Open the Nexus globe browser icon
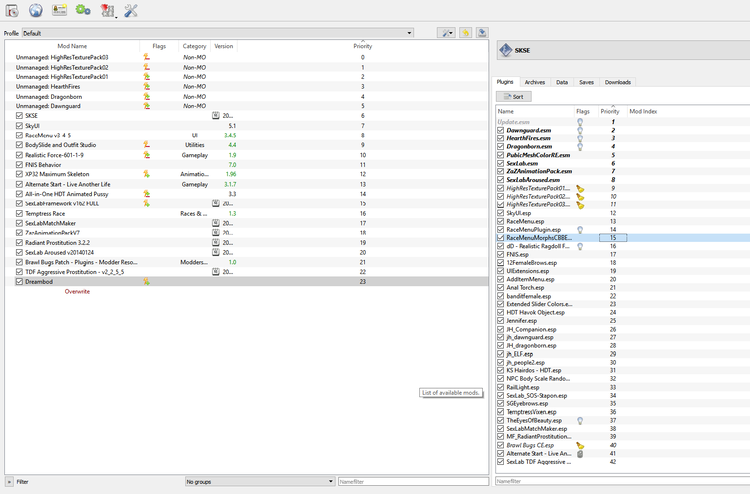Screen dimensions: 750x494 point(35,10)
